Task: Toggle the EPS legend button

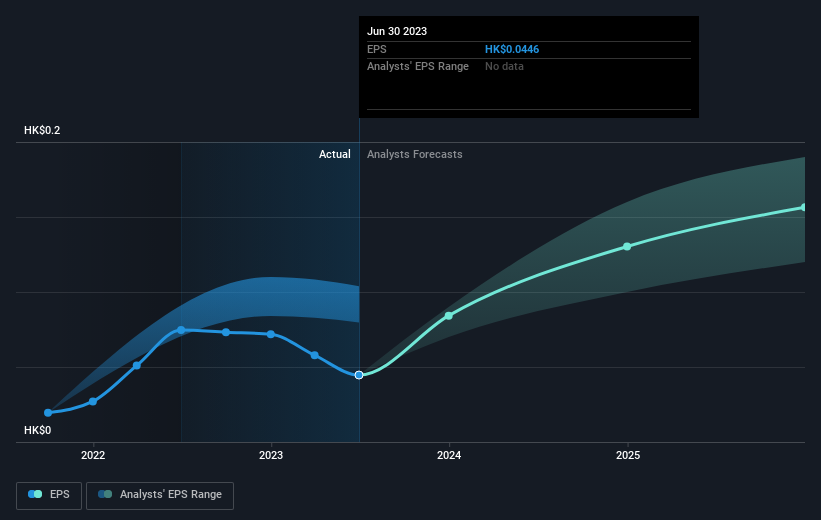Action: (49, 495)
